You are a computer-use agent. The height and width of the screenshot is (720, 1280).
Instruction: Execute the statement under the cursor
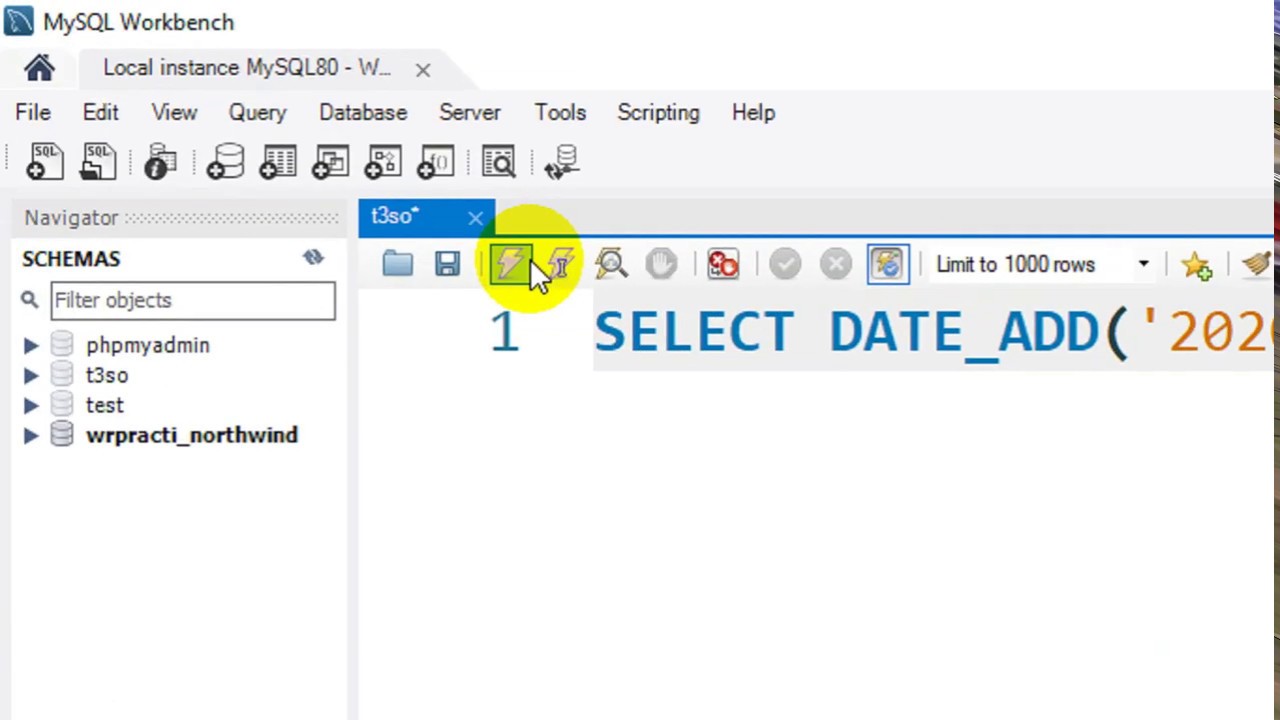[x=561, y=264]
